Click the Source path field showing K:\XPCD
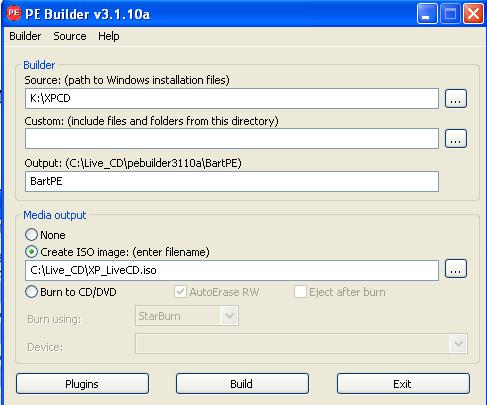The image size is (487, 405). 232,98
